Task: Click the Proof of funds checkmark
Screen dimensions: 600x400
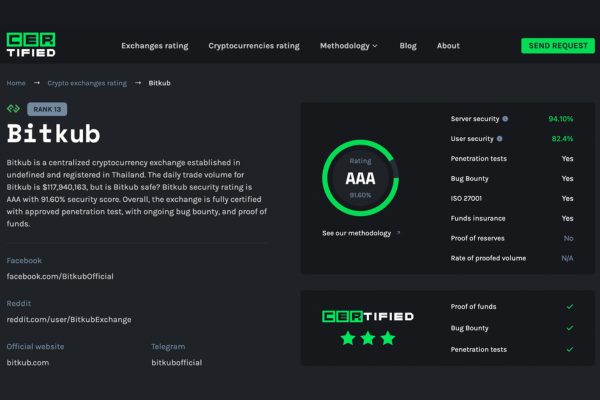Action: tap(570, 307)
